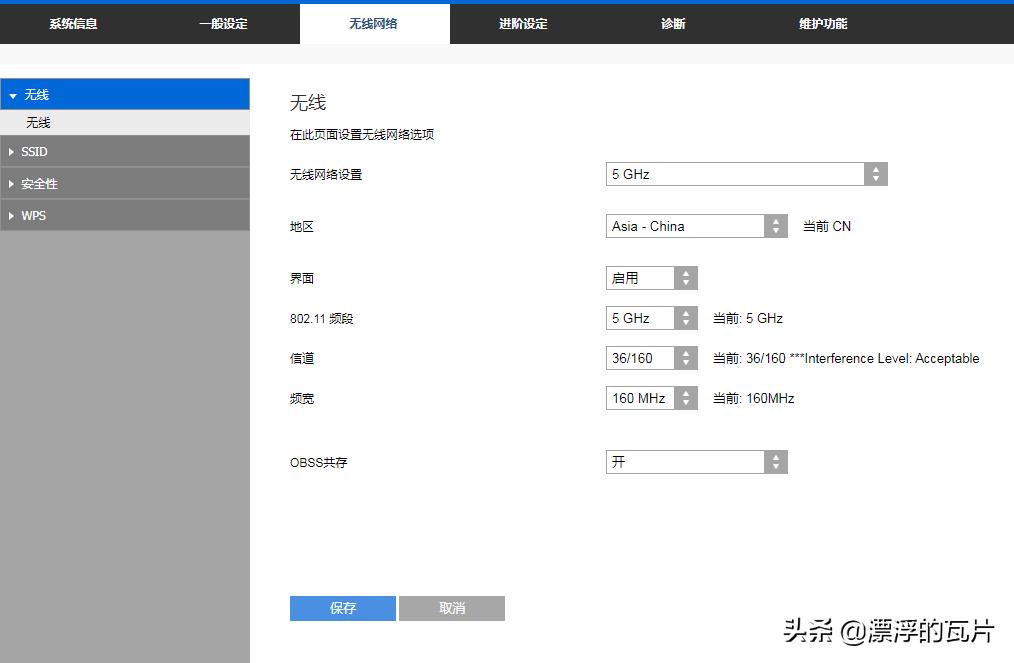Image resolution: width=1014 pixels, height=663 pixels.
Task: Click the OBSS共存 label
Action: 319,462
